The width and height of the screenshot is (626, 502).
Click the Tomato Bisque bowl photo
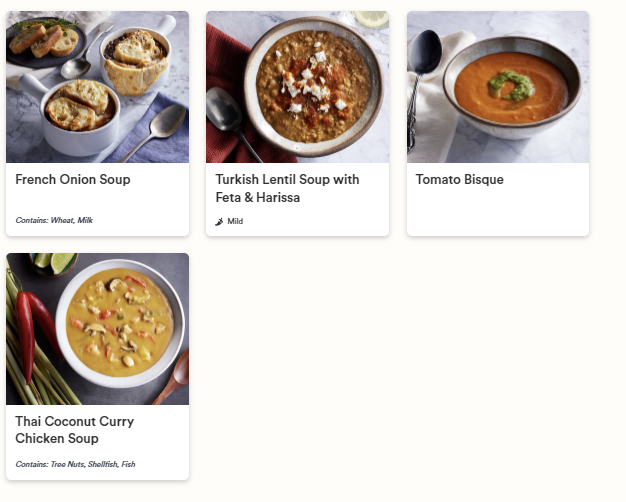tap(497, 87)
